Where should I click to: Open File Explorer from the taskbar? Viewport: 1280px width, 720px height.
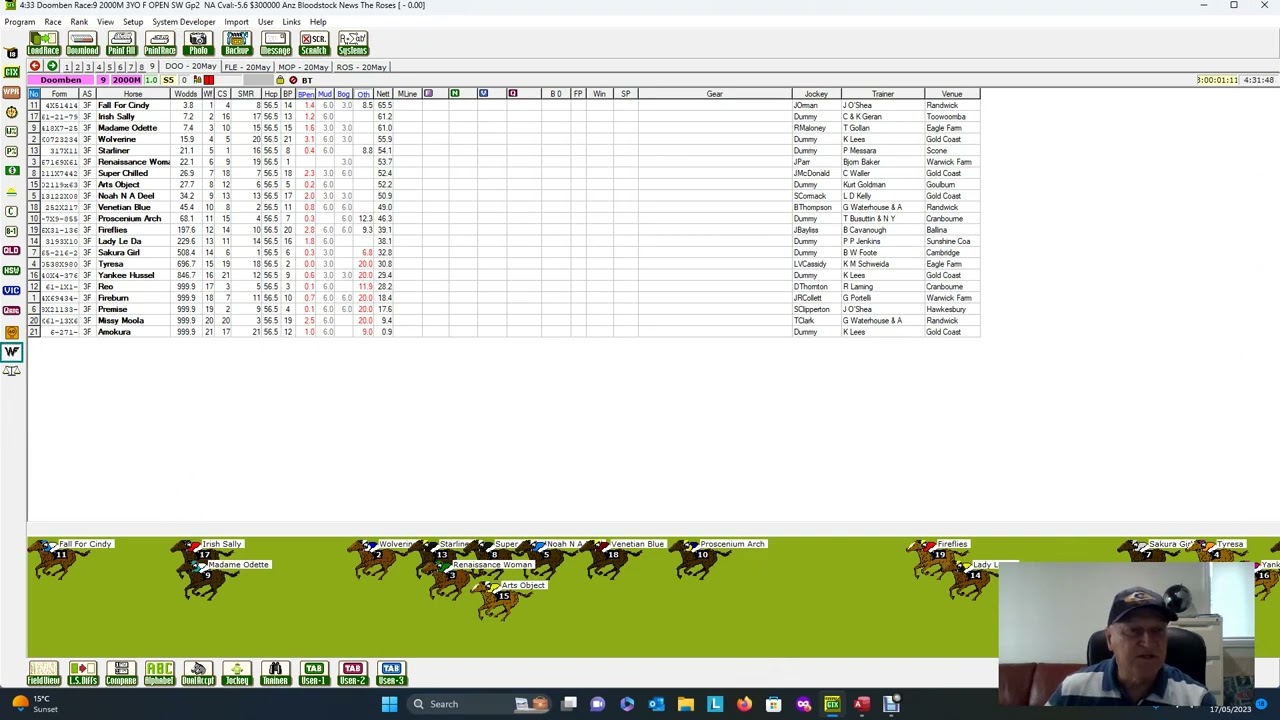point(686,704)
